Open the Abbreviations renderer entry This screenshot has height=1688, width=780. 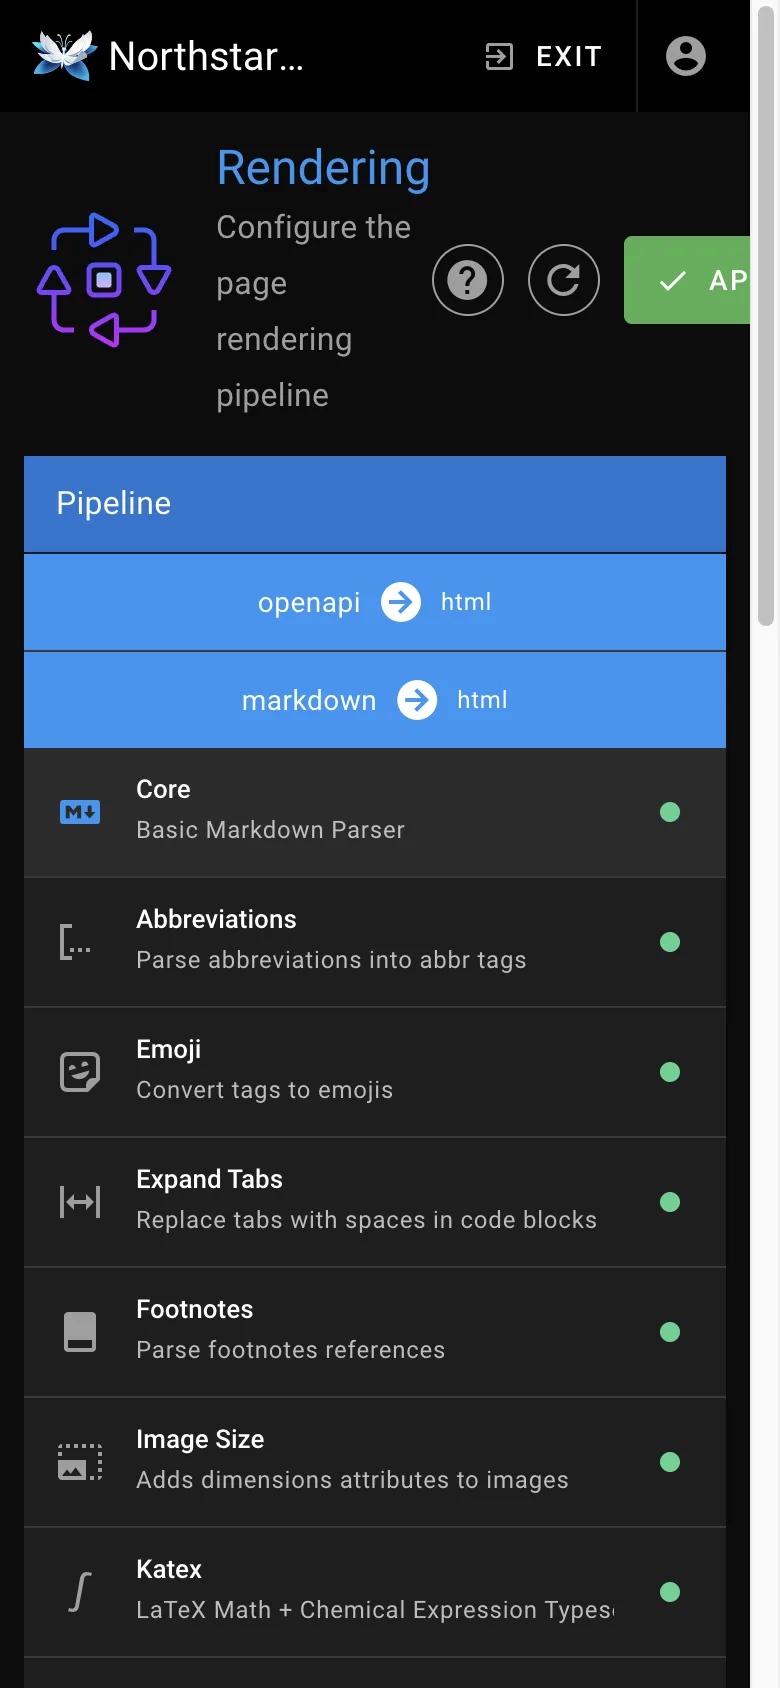tap(375, 942)
